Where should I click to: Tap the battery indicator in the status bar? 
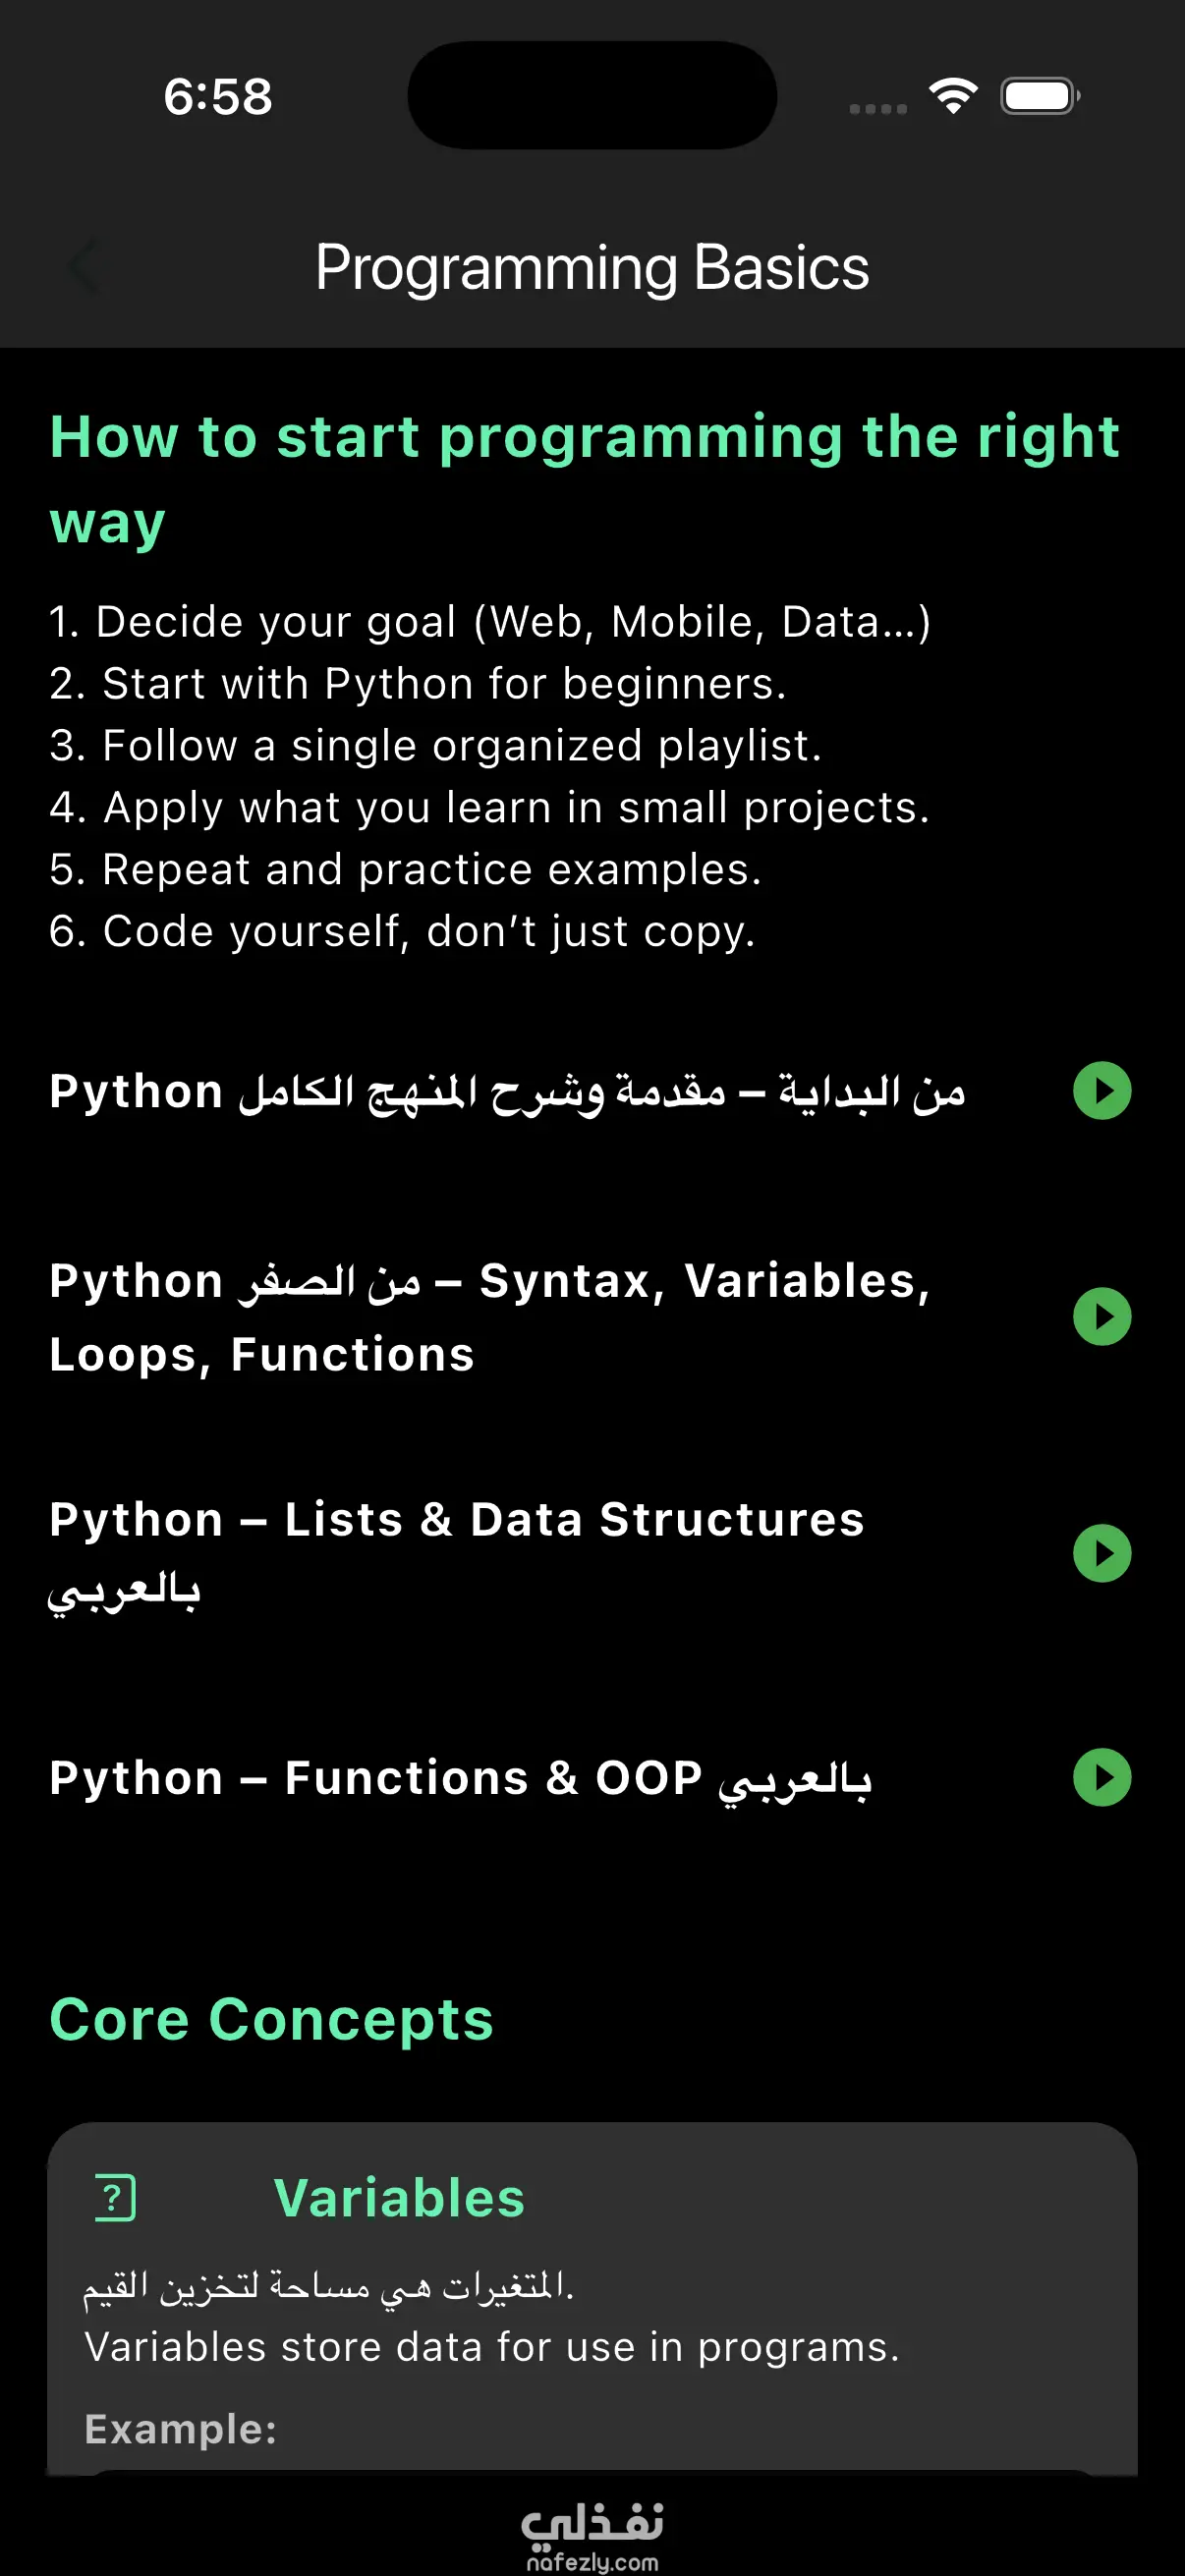pyautogui.click(x=1040, y=96)
